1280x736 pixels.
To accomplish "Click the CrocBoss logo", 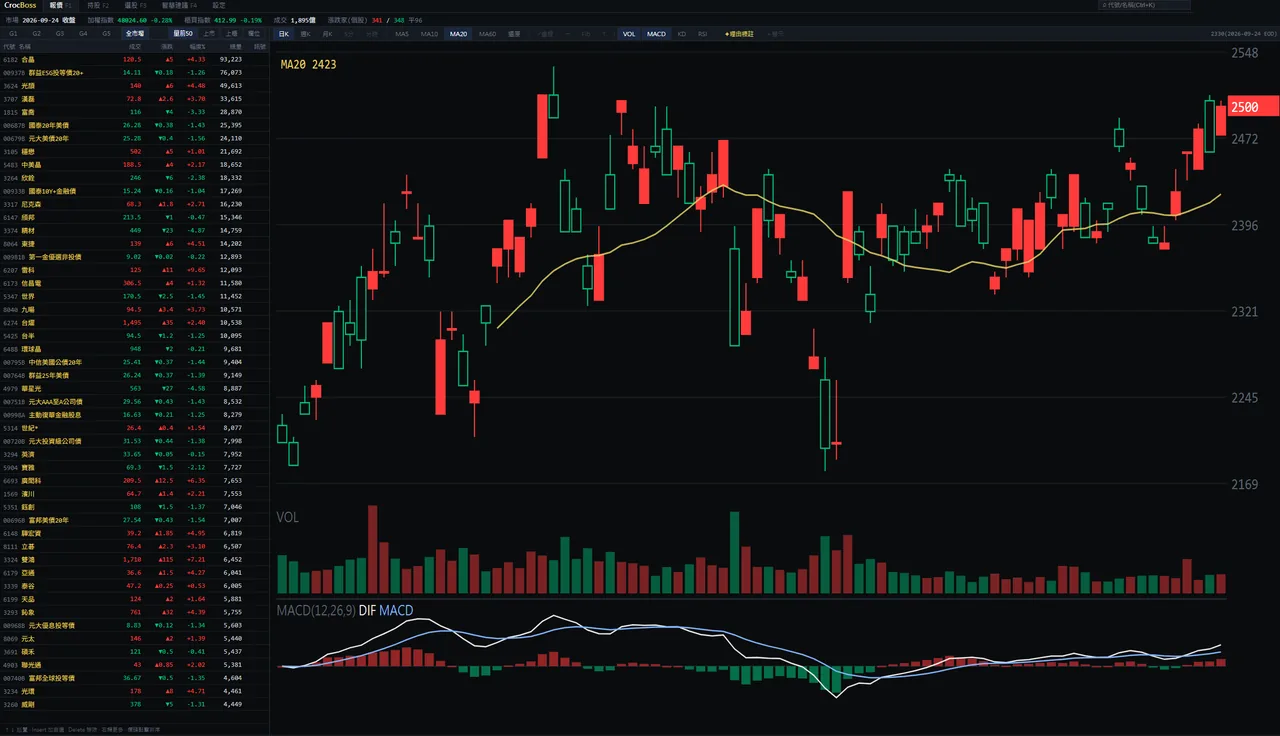I will coord(22,5).
